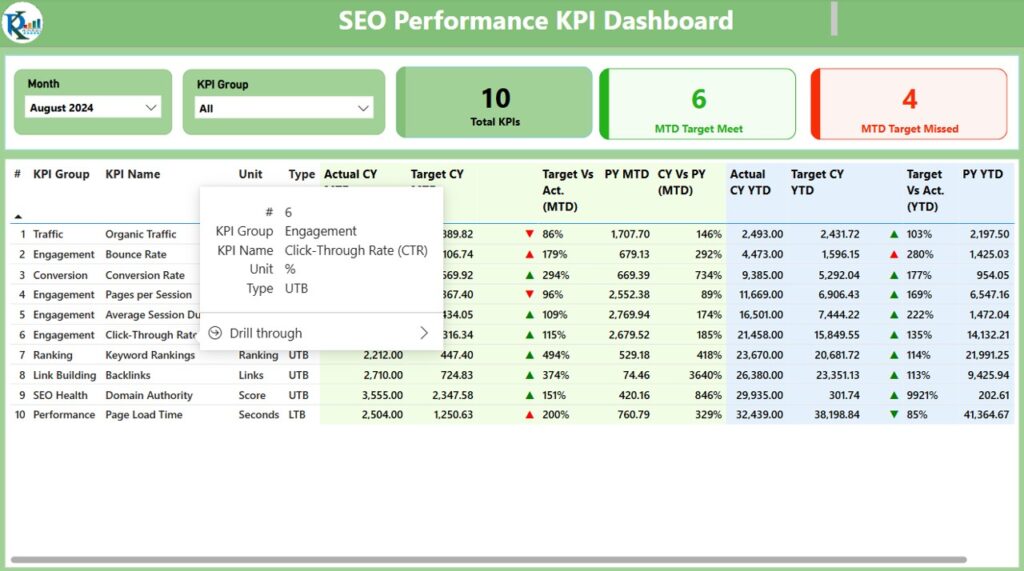Viewport: 1024px width, 571px height.
Task: Select the Organic Traffic KPI row
Action: tap(512, 234)
